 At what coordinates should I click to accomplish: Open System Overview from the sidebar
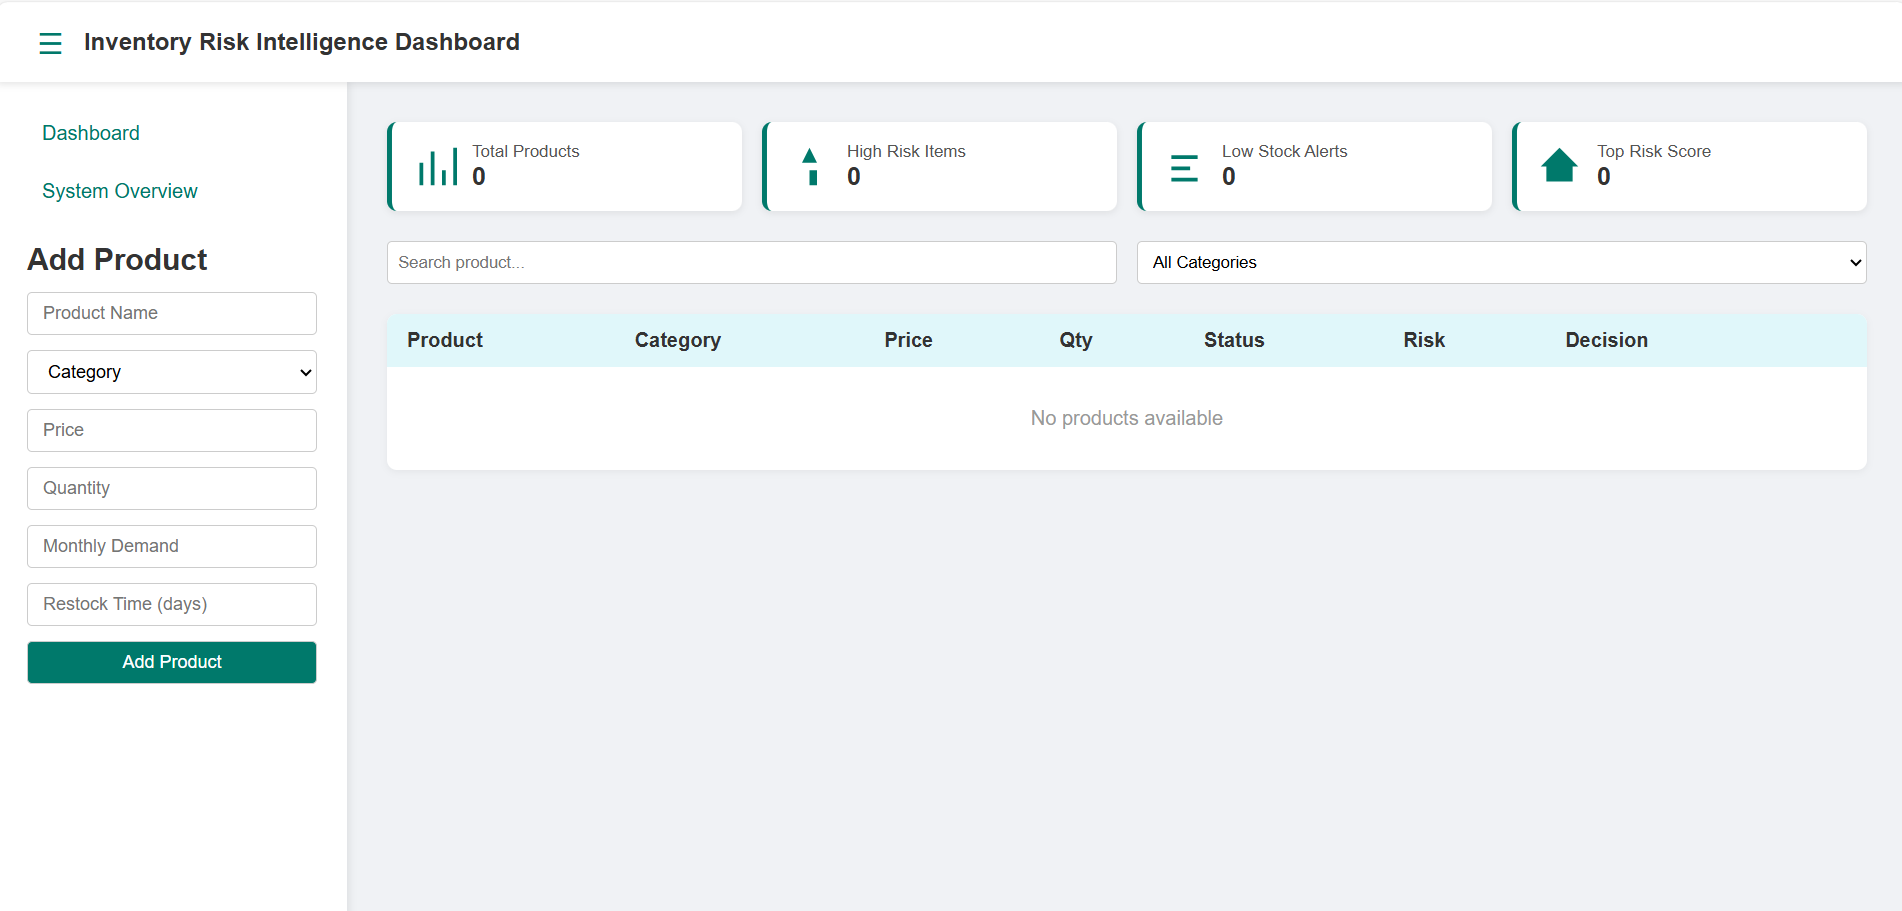[120, 190]
